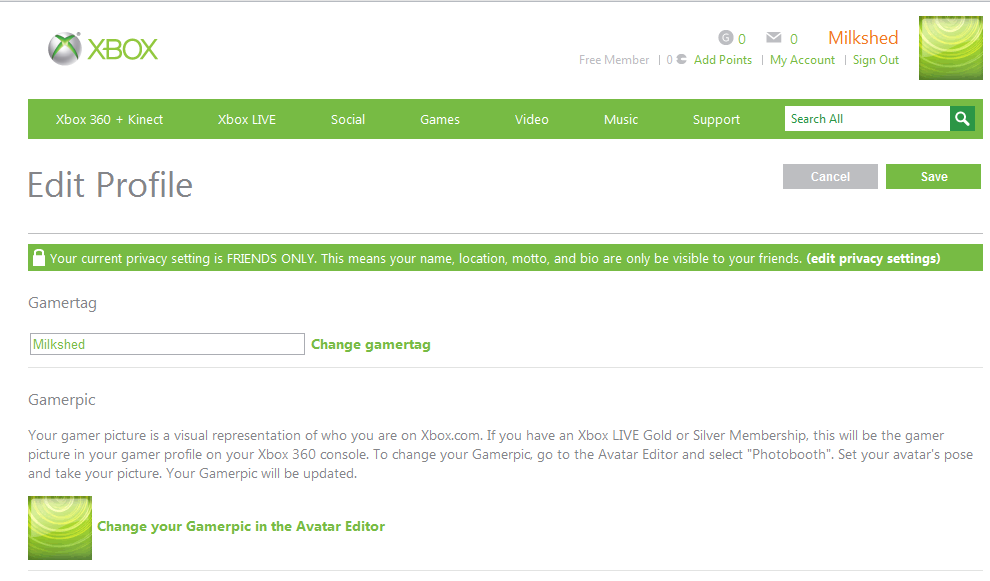Viewport: 990px width, 581px height.
Task: Cancel editing the profile
Action: [x=830, y=177]
